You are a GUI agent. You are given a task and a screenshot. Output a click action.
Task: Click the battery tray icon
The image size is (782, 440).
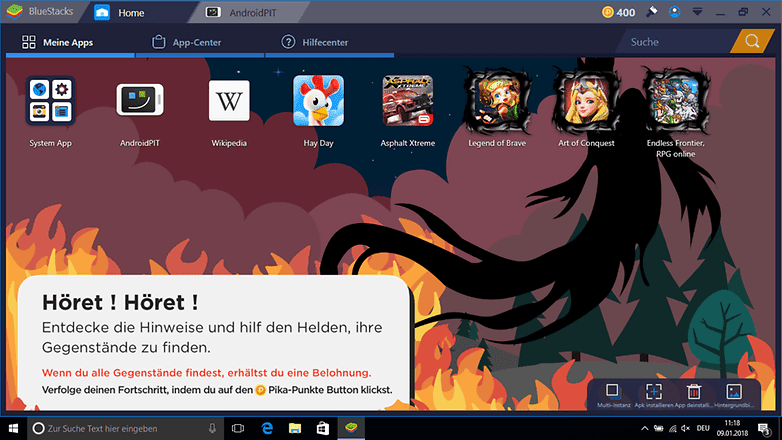659,429
